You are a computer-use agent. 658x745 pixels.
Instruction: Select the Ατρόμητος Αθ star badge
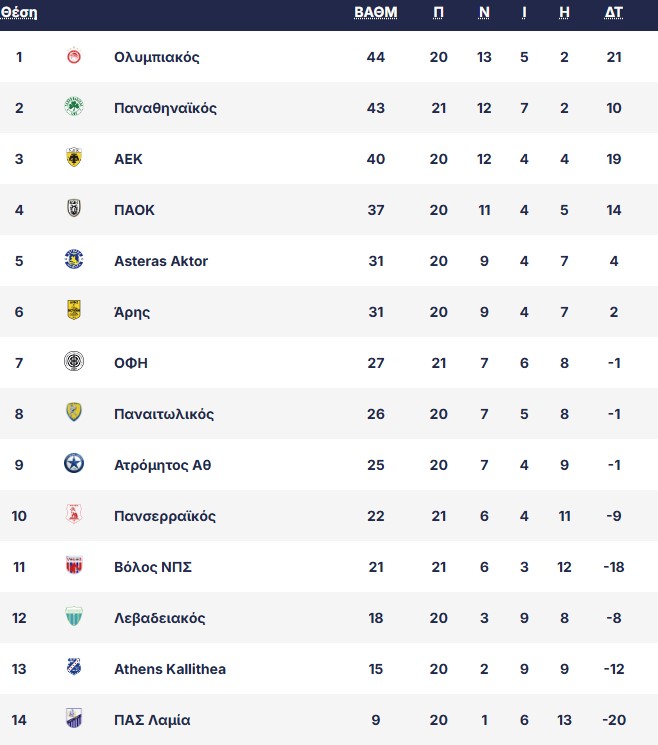coord(74,463)
